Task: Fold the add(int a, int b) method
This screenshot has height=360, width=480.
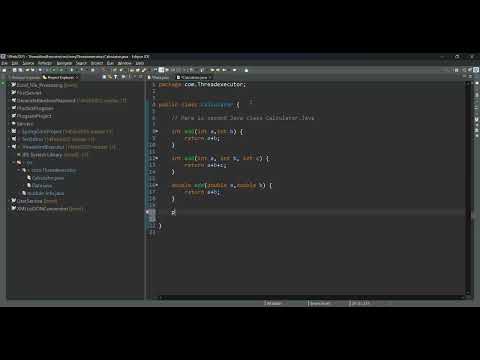Action: point(157,131)
